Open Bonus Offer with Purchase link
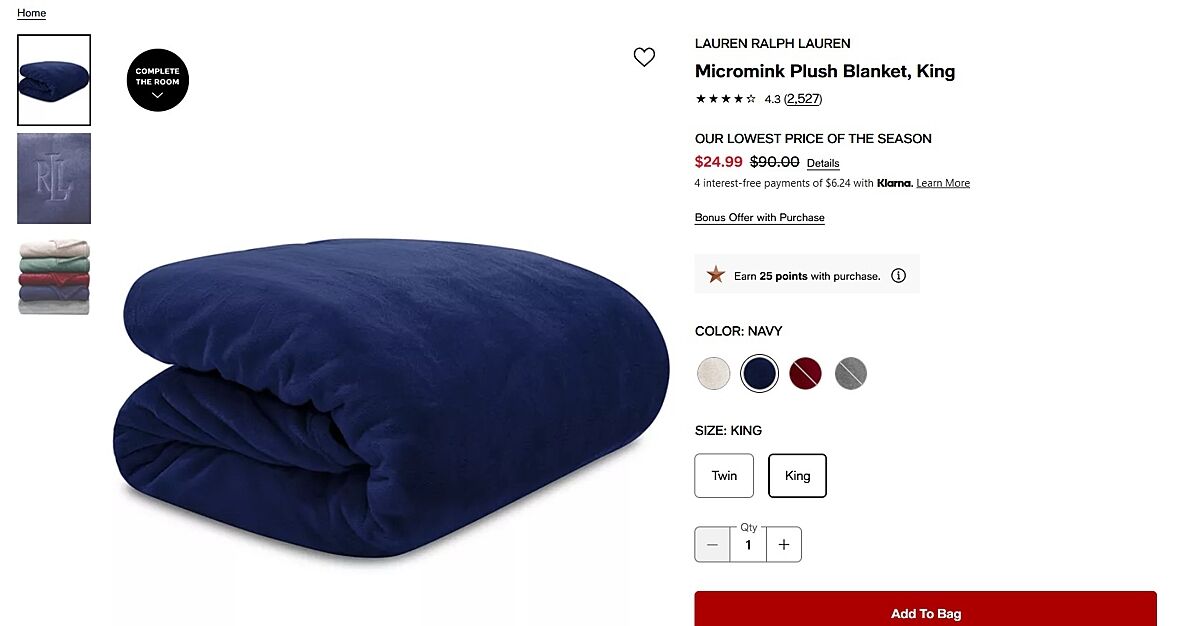This screenshot has height=626, width=1200. click(760, 218)
